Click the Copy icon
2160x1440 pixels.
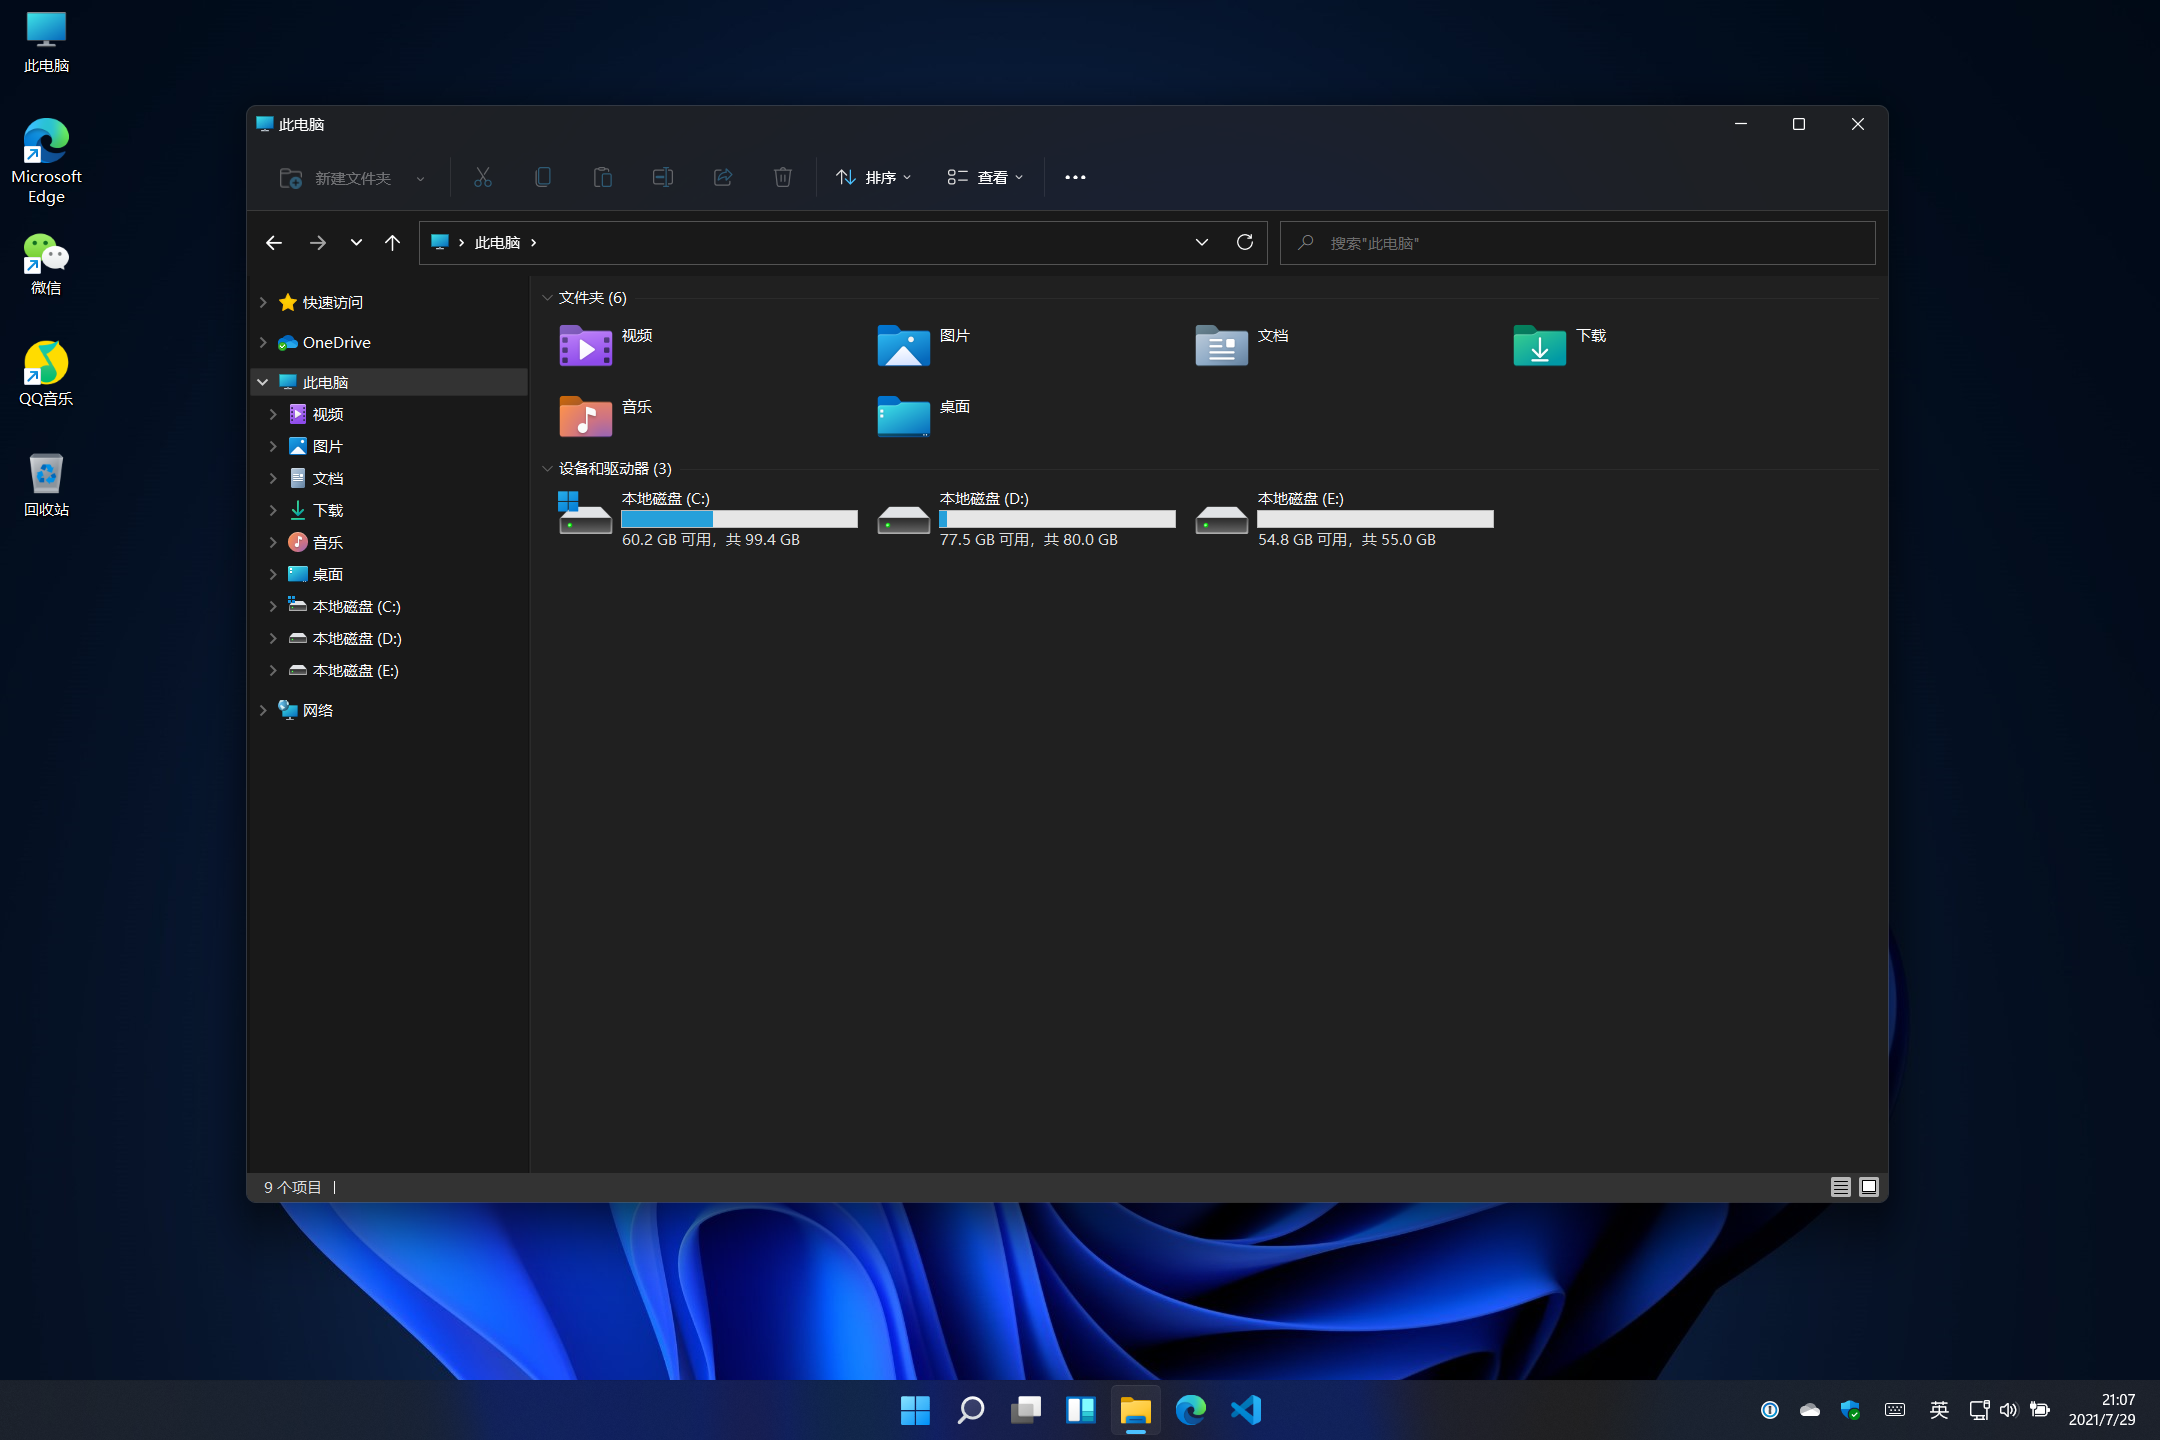pos(543,177)
